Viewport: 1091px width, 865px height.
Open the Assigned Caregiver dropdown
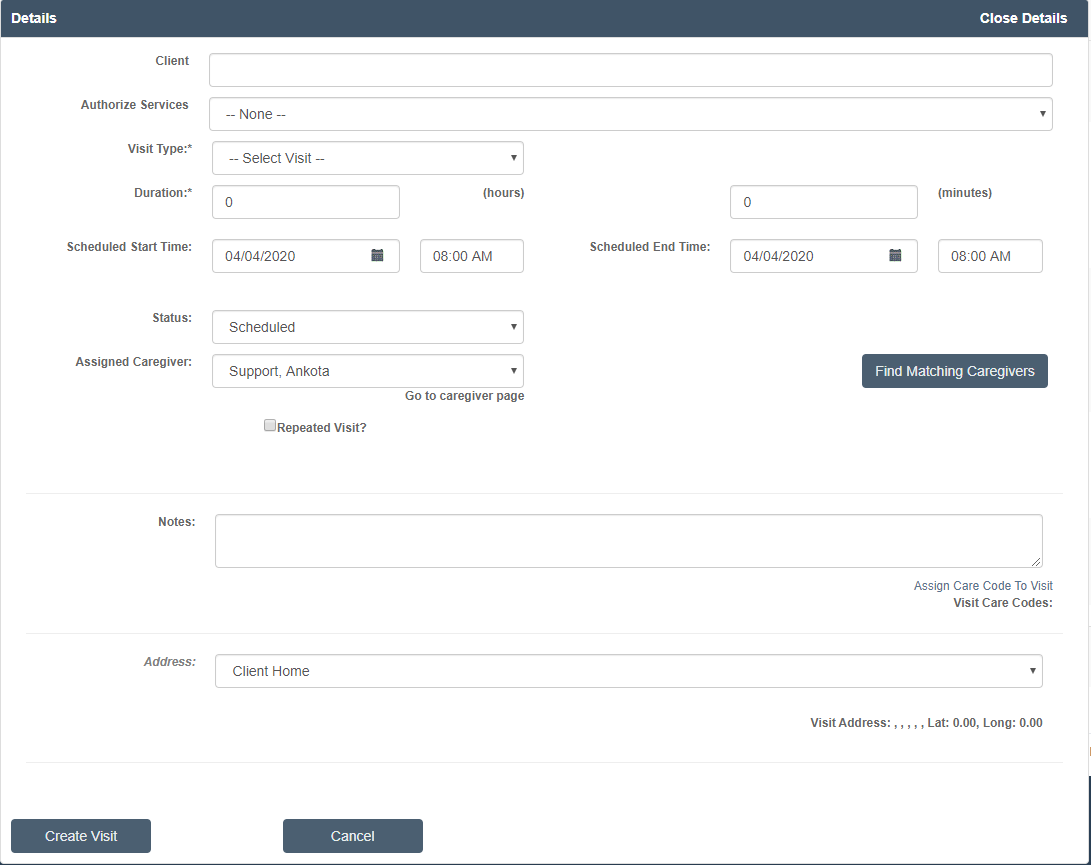368,371
